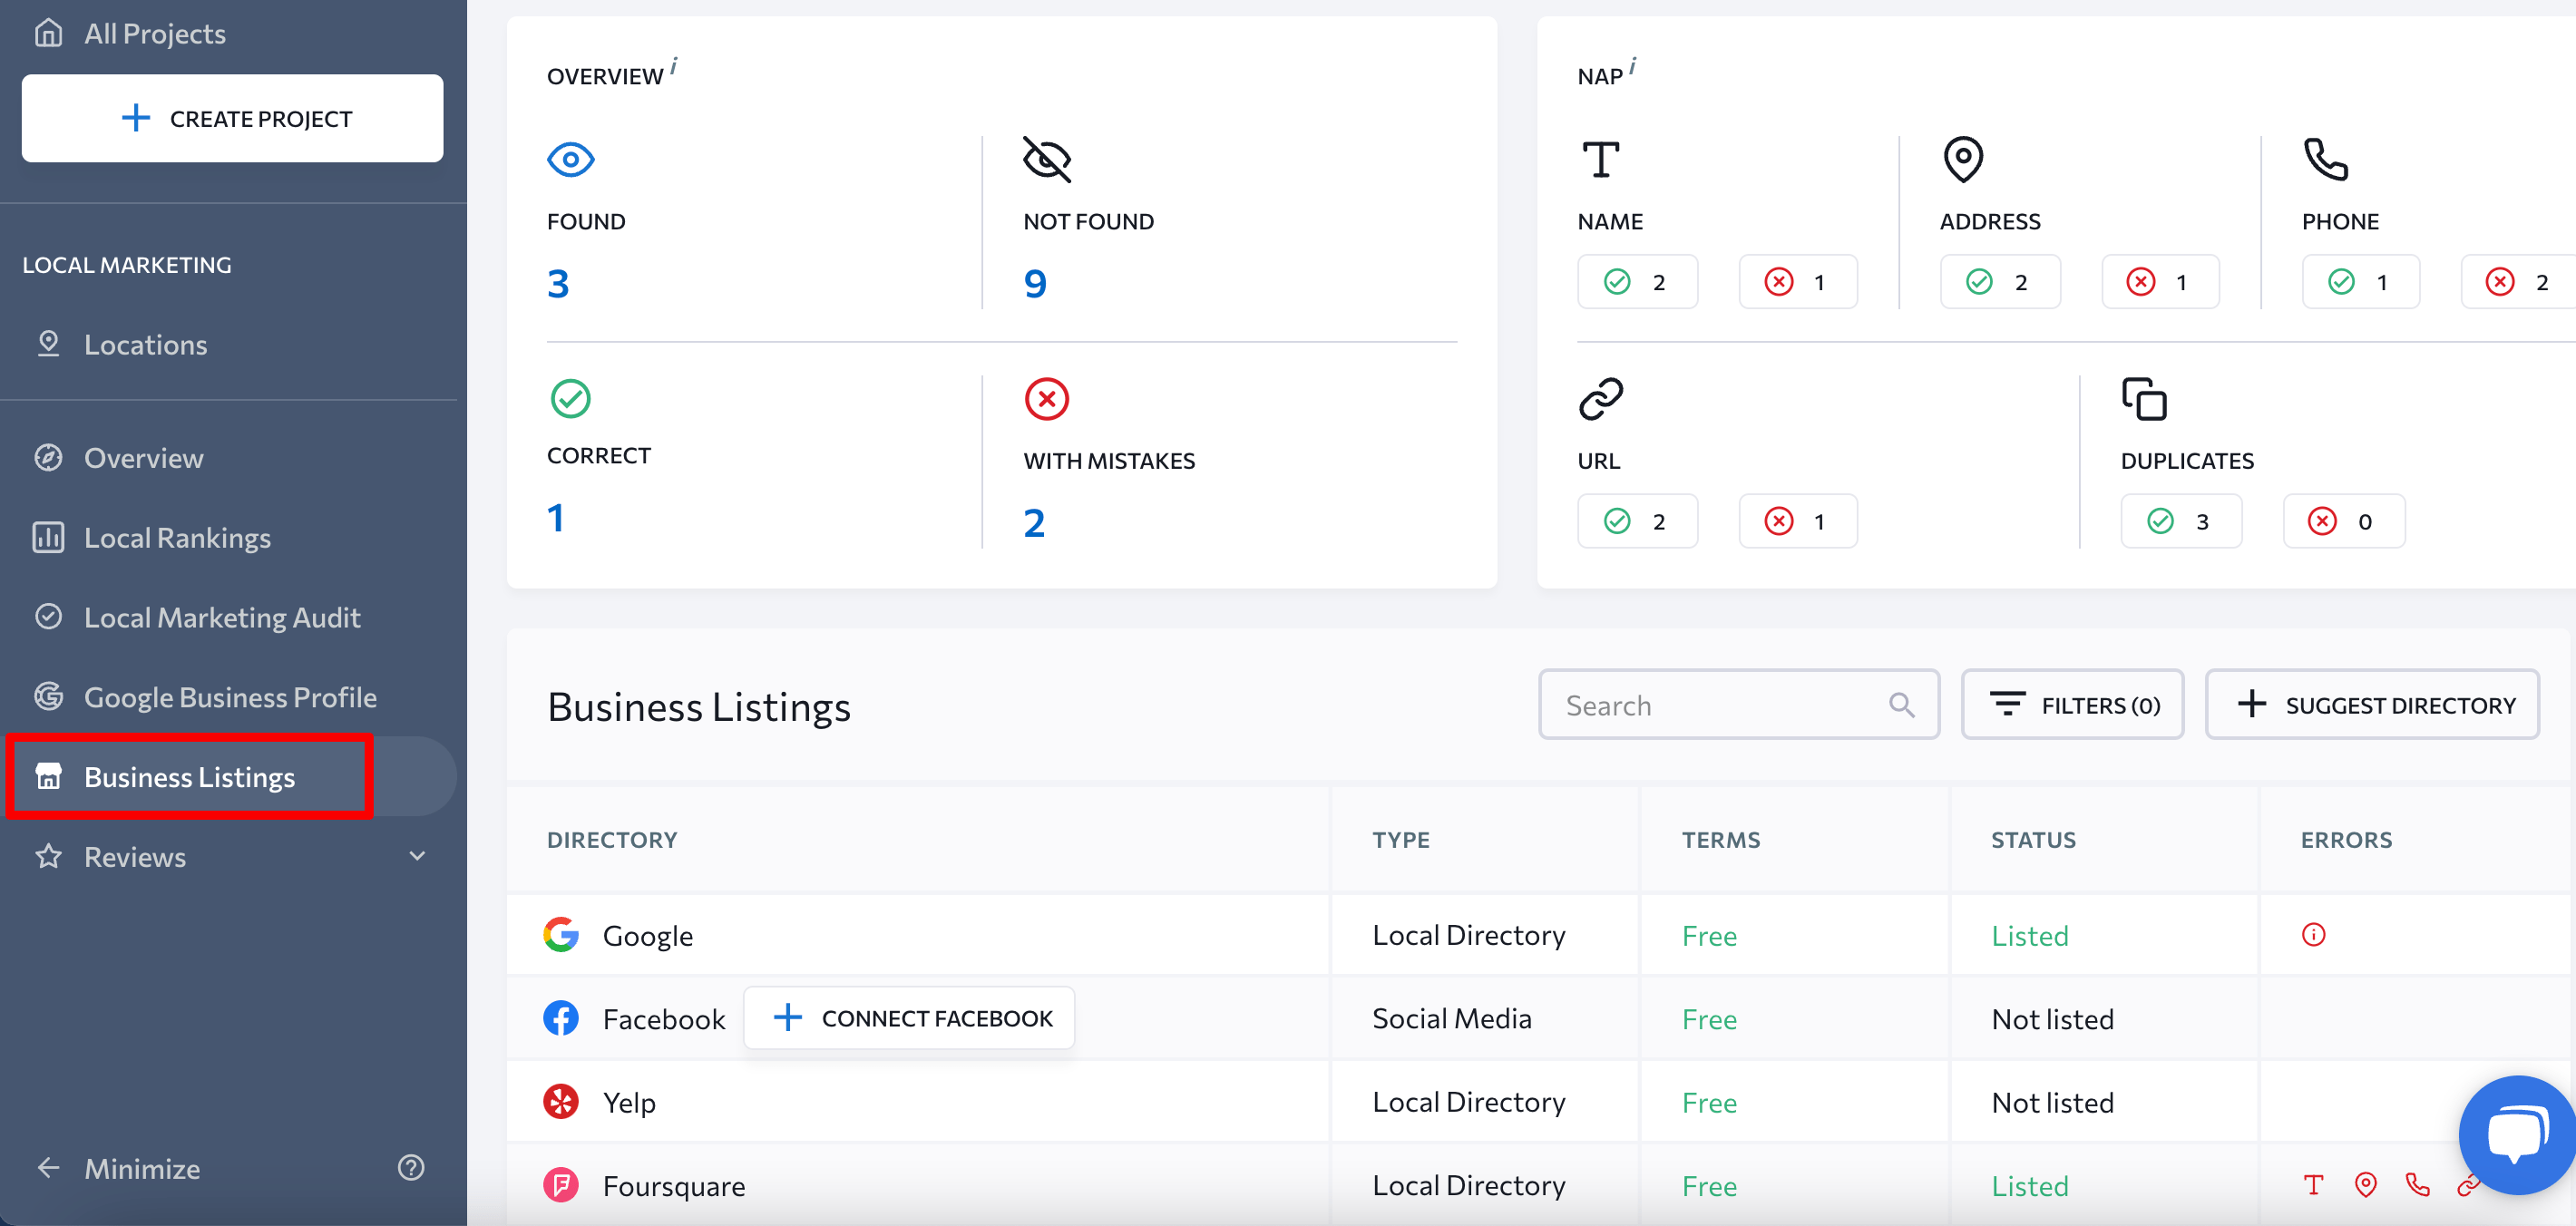This screenshot has width=2576, height=1226.
Task: Expand Reviews menu item
Action: [x=417, y=856]
